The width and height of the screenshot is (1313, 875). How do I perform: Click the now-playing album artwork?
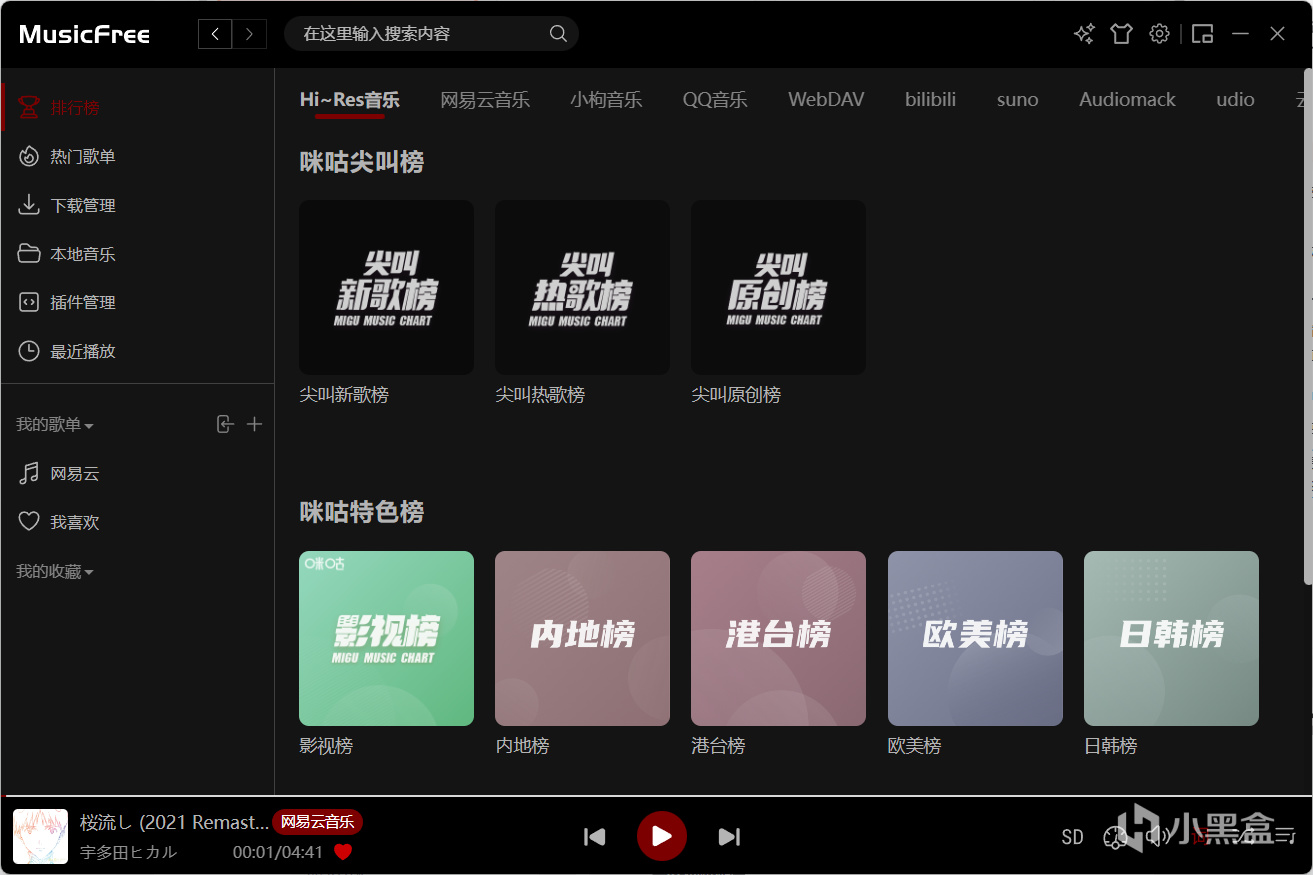pos(40,837)
